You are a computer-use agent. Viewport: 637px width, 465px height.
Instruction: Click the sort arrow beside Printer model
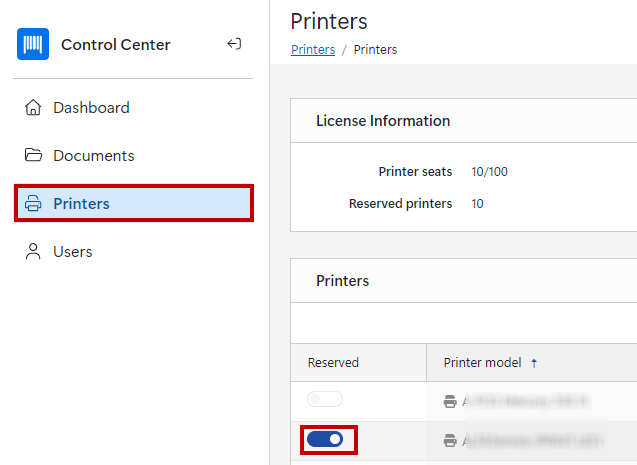tap(534, 363)
